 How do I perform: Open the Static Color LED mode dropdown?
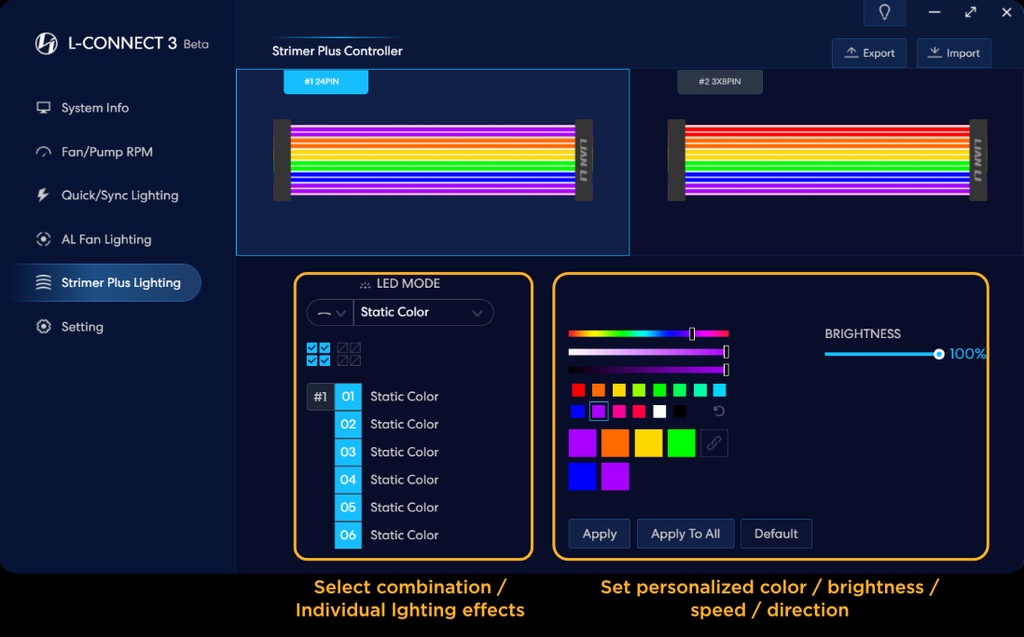423,313
